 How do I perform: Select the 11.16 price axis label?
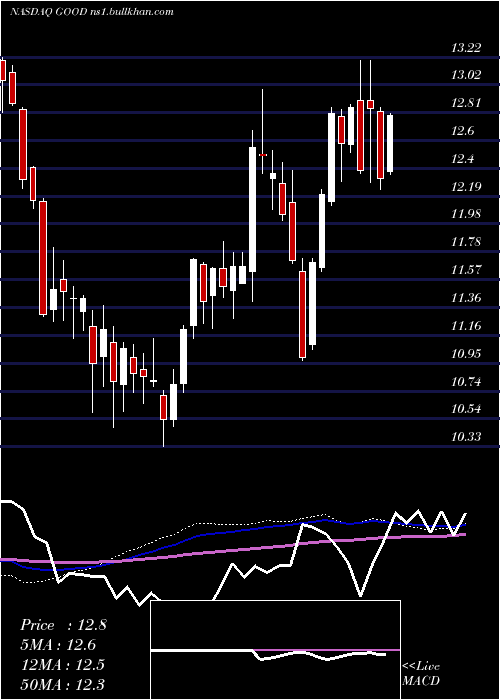(x=467, y=326)
